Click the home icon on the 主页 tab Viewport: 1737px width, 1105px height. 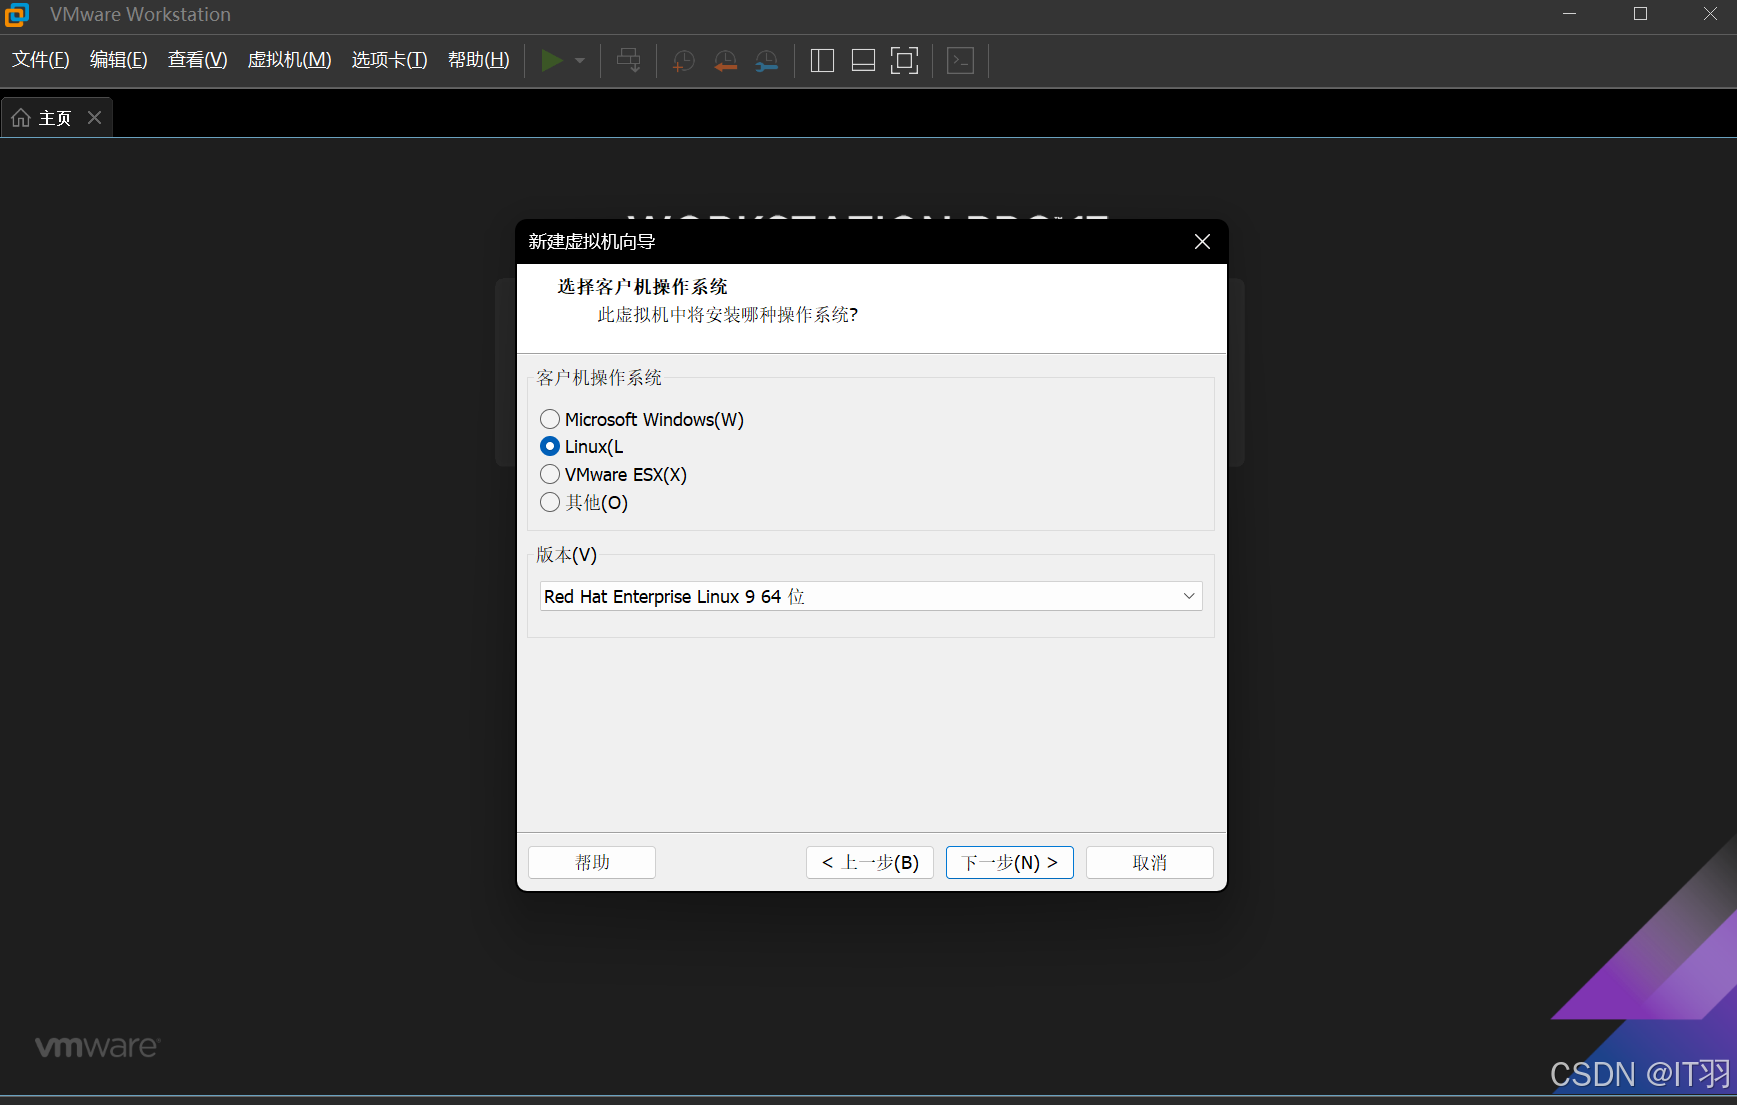[21, 118]
